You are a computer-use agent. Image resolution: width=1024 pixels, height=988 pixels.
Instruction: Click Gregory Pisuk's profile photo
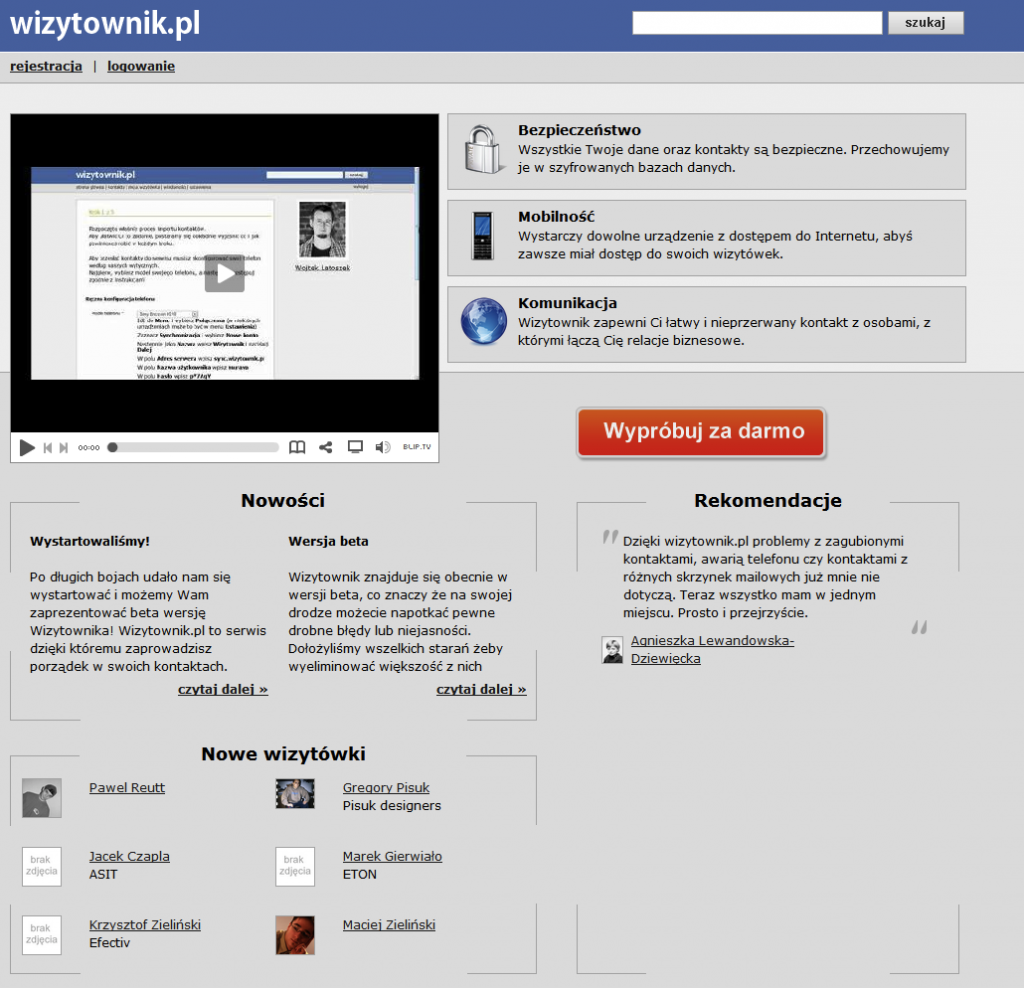coord(294,793)
